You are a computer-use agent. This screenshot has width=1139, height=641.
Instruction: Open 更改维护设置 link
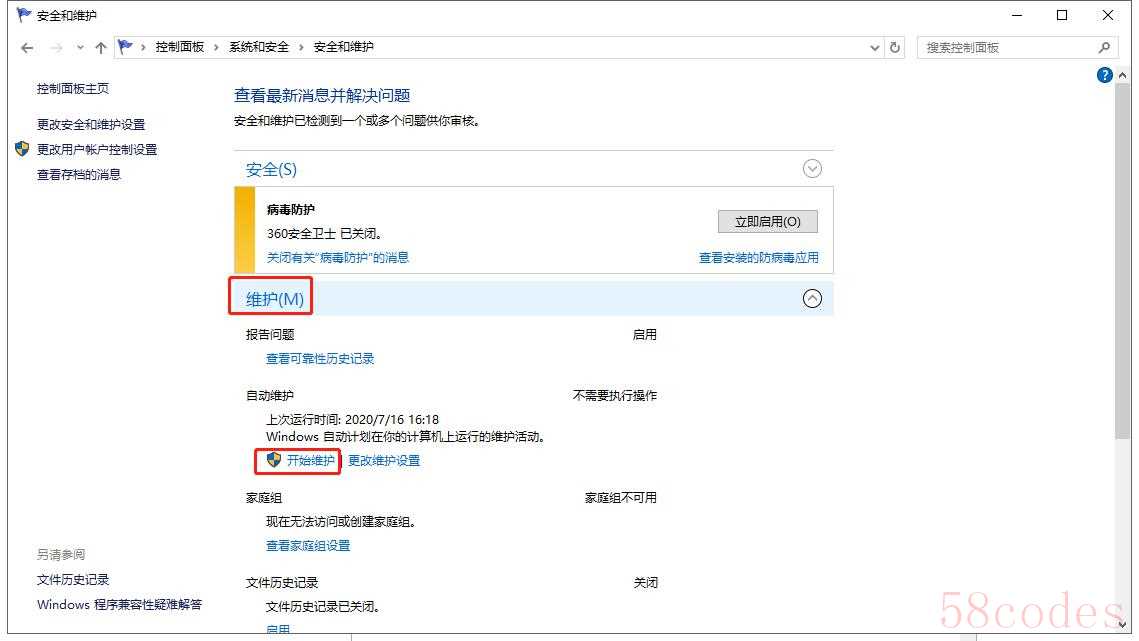tap(384, 460)
